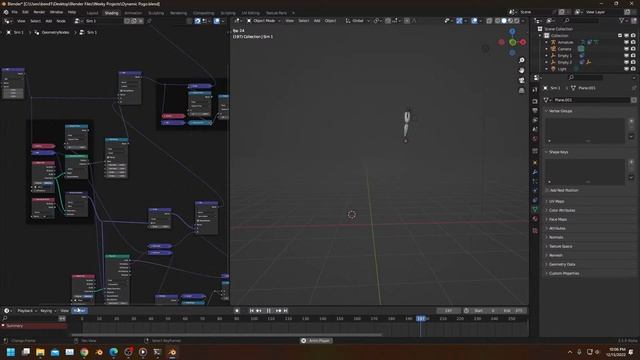Add a vertex group with plus button

click(631, 121)
